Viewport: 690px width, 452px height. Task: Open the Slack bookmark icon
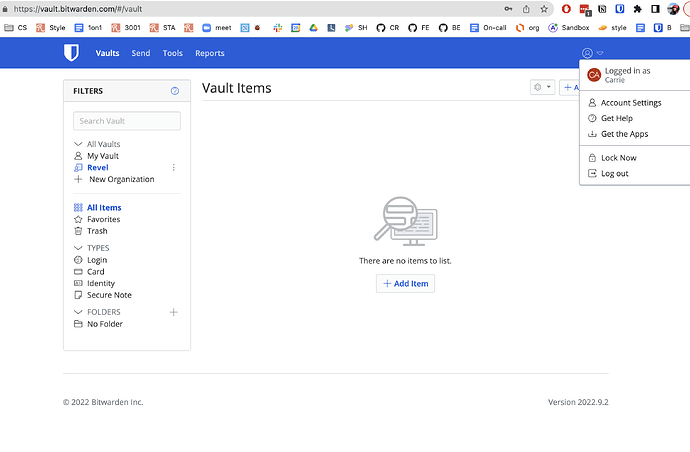pyautogui.click(x=278, y=28)
